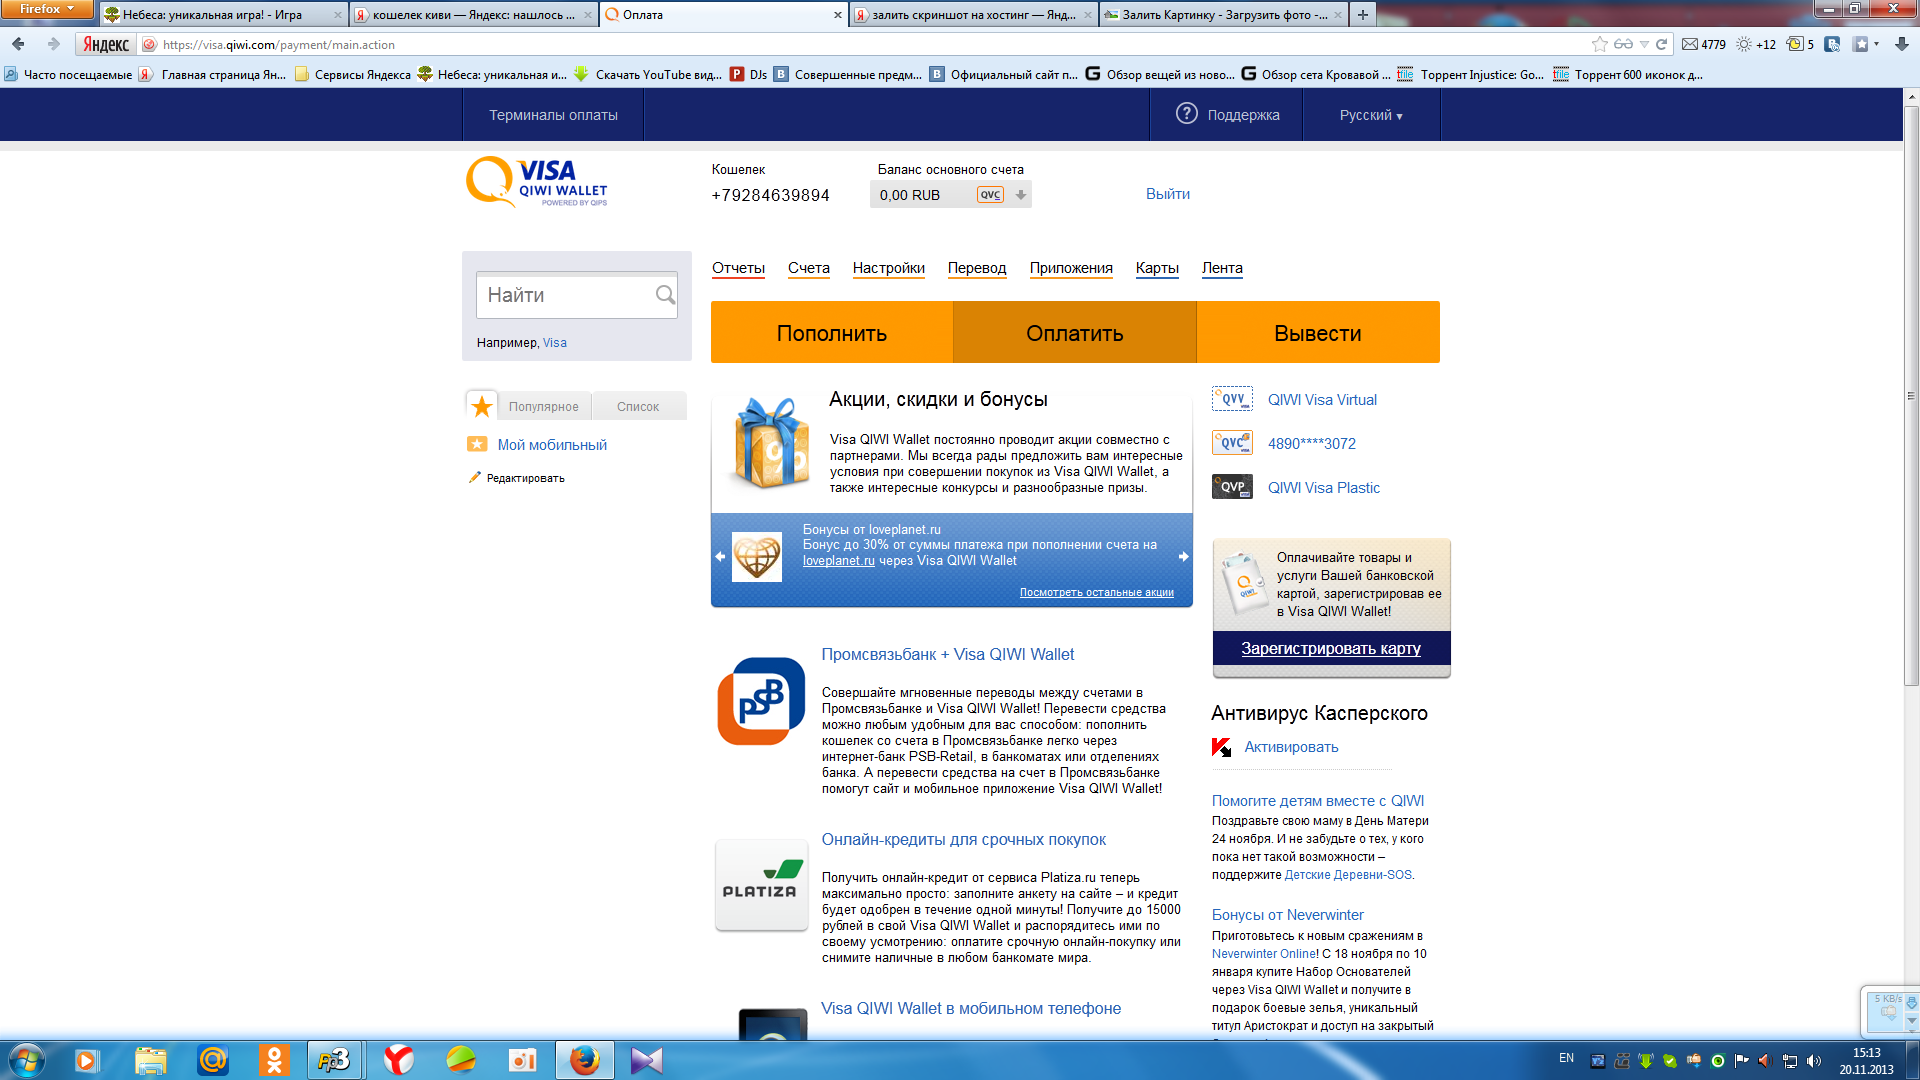Click the reader glasses icon in address bar
Image resolution: width=1920 pixels, height=1080 pixels.
1623,44
